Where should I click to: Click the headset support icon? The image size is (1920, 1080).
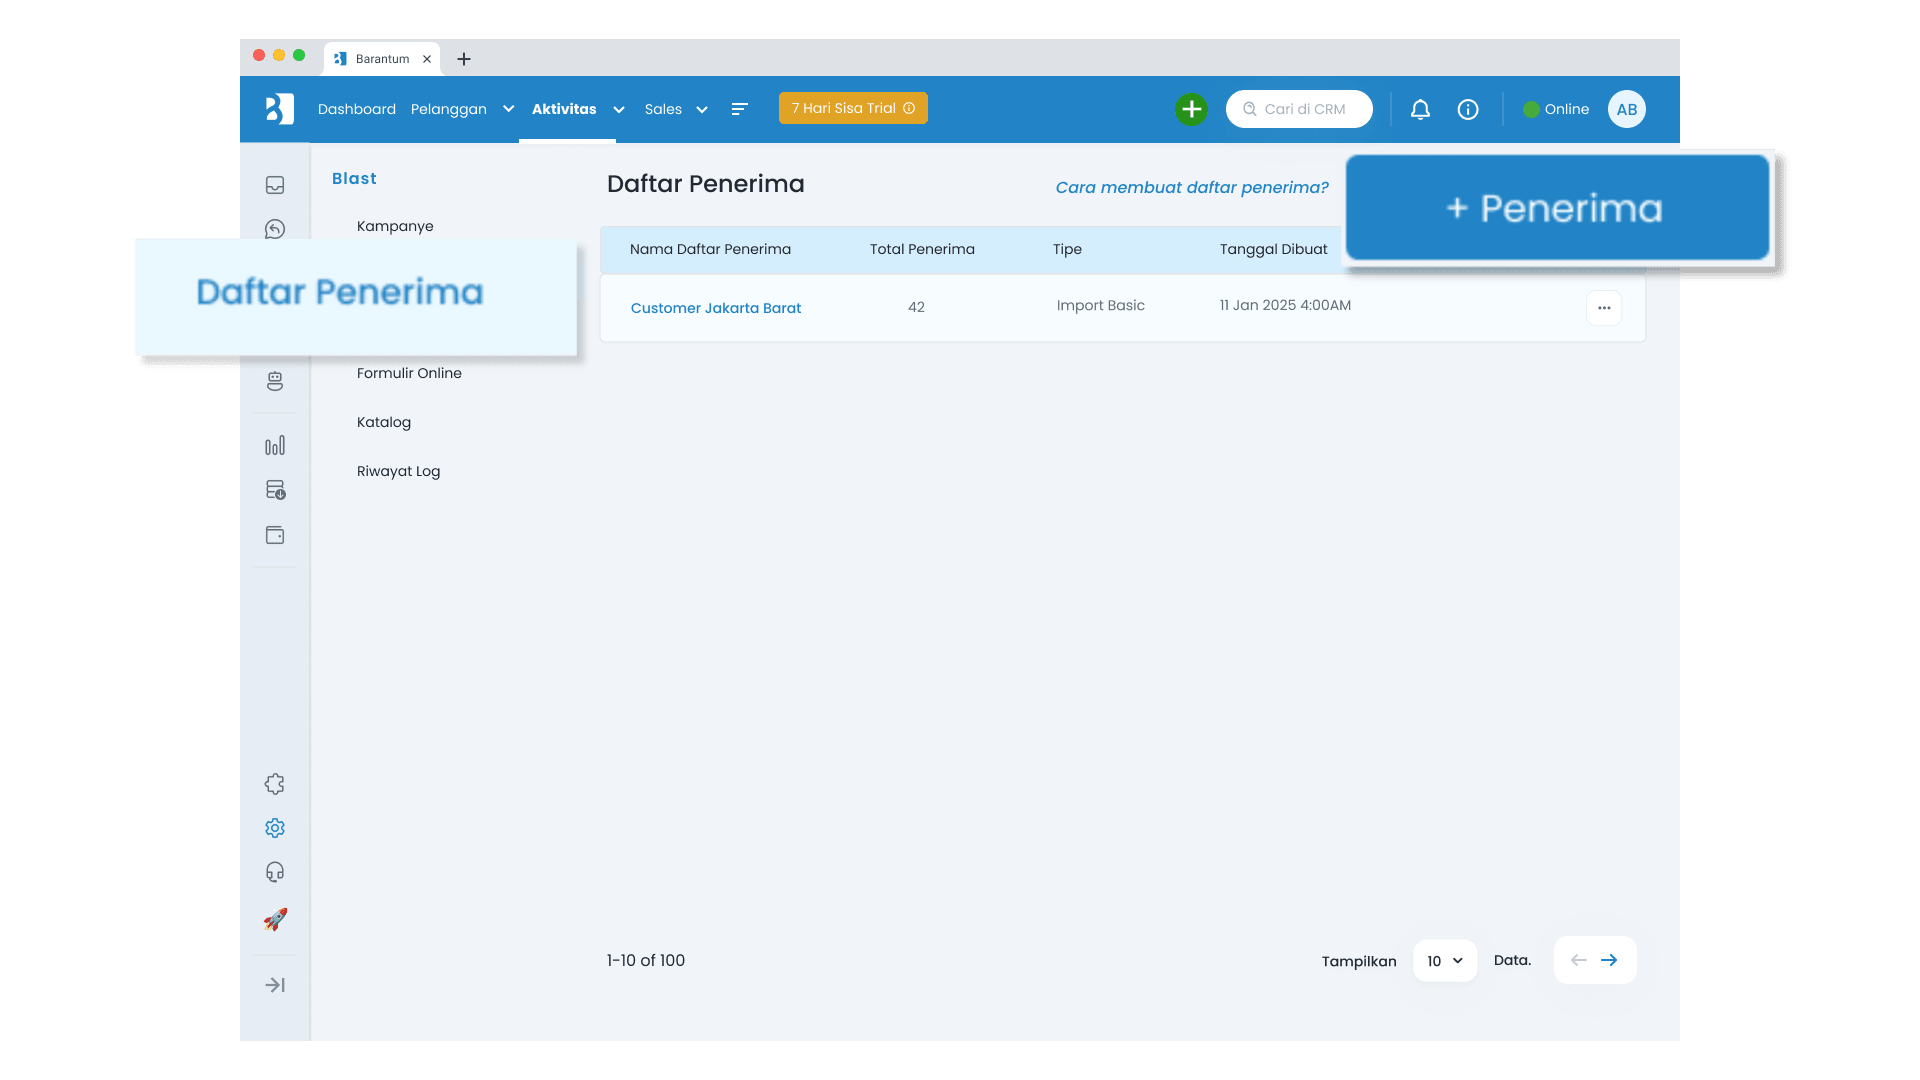(274, 871)
